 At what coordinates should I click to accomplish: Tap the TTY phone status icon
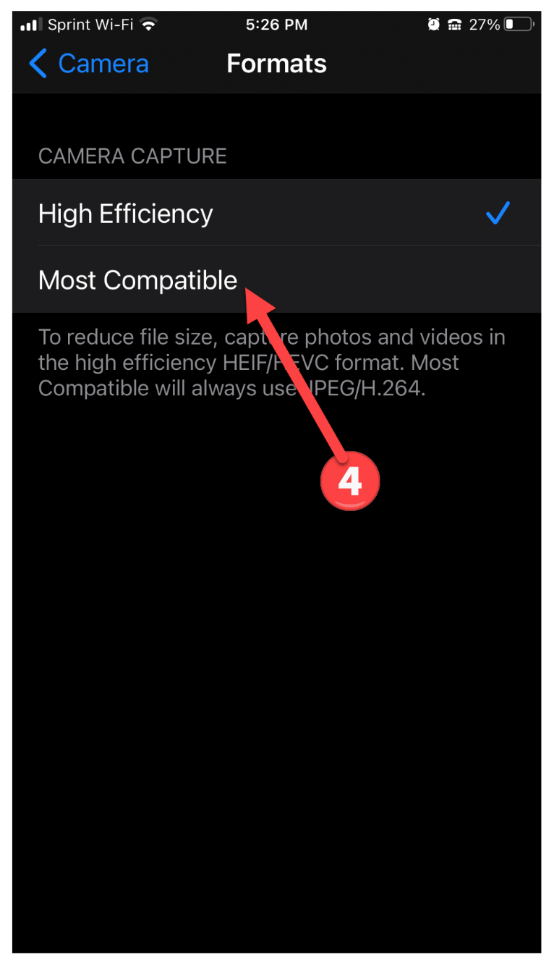(455, 25)
